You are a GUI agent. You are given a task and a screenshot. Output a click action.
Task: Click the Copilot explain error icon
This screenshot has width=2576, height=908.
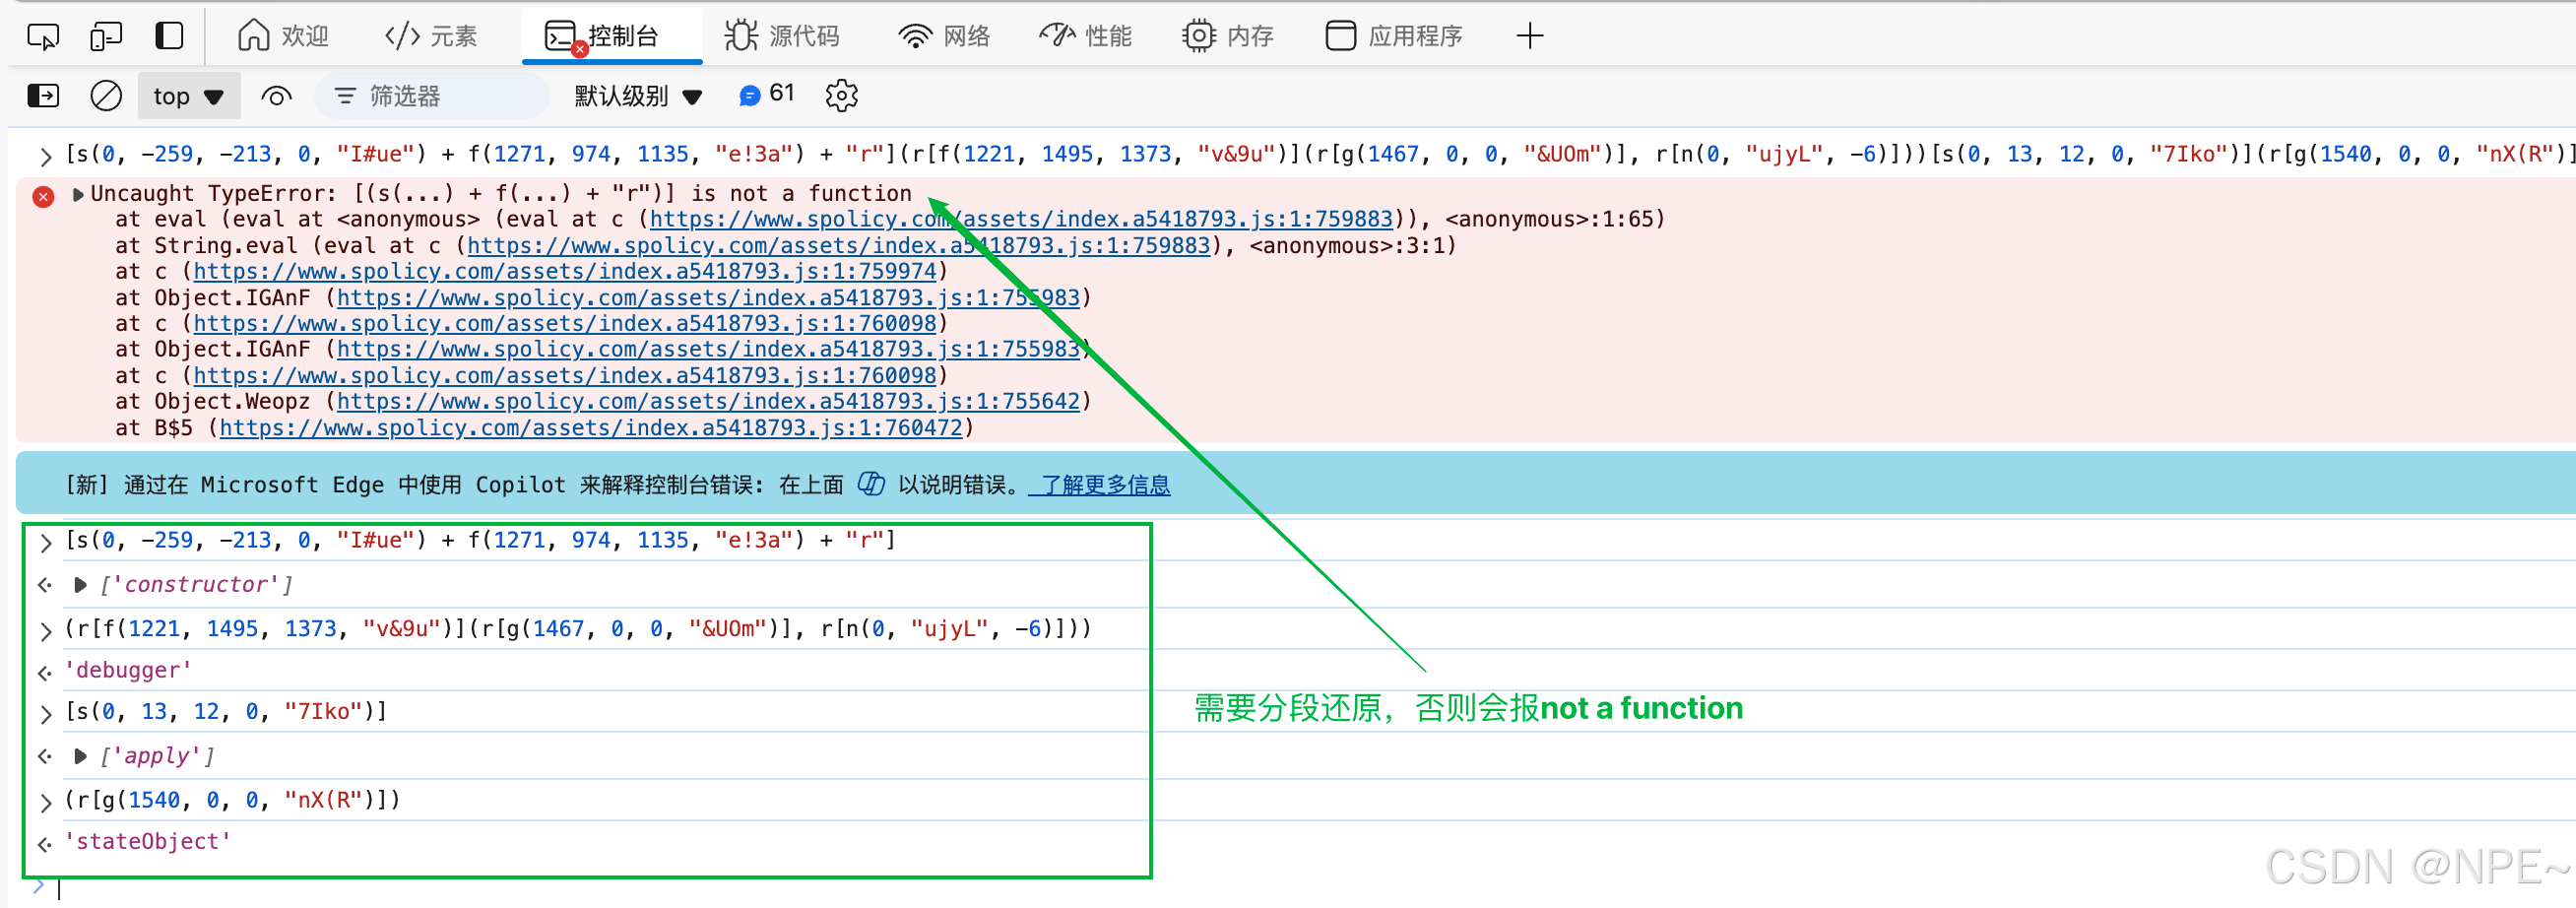pyautogui.click(x=870, y=484)
